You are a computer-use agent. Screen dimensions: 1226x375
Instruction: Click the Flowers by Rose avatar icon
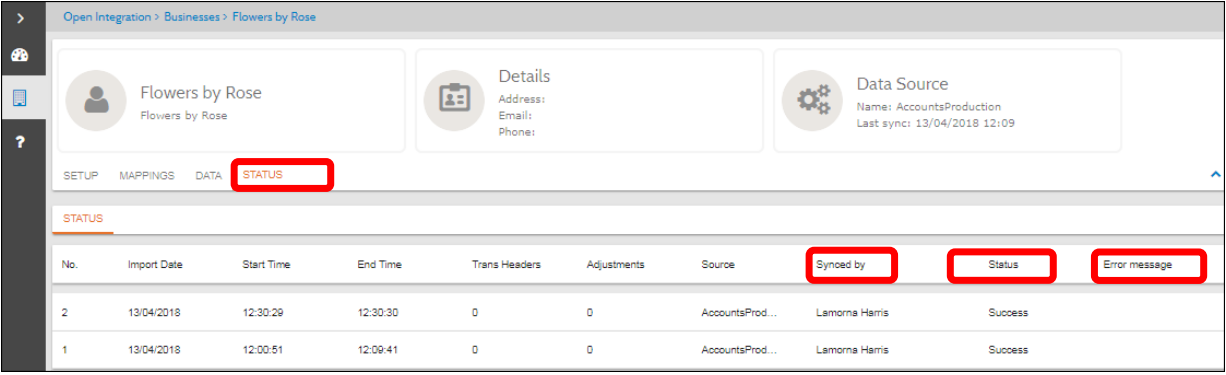pyautogui.click(x=96, y=100)
